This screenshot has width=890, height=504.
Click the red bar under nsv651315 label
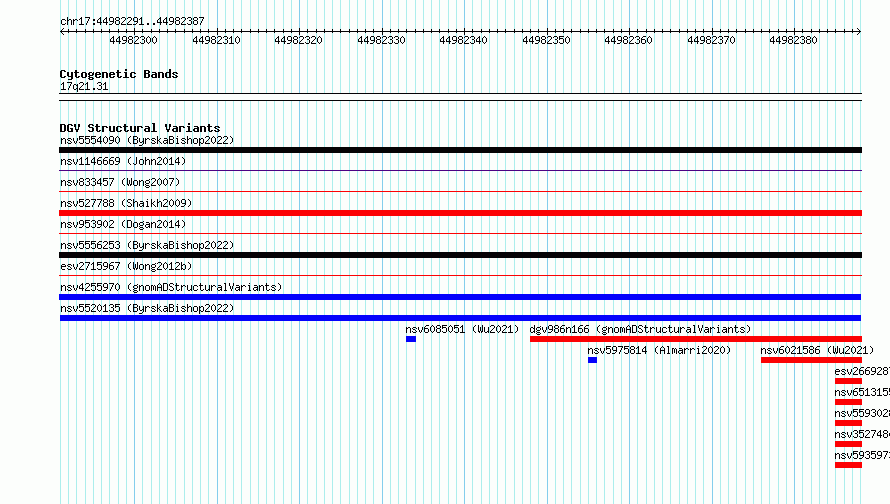pyautogui.click(x=849, y=402)
